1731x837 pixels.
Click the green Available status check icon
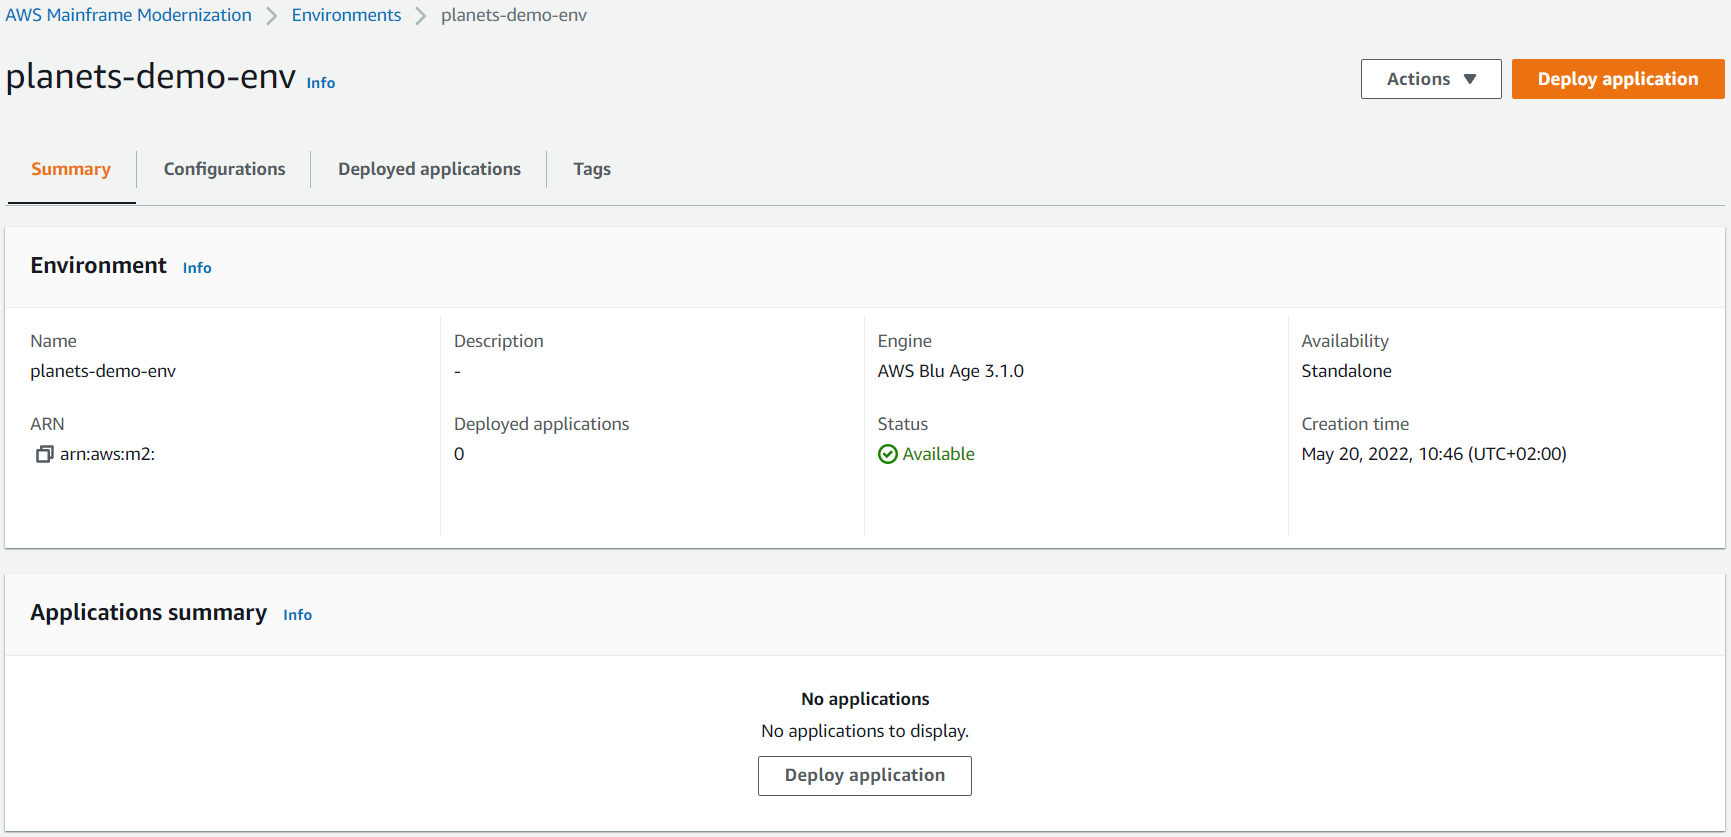coord(887,454)
